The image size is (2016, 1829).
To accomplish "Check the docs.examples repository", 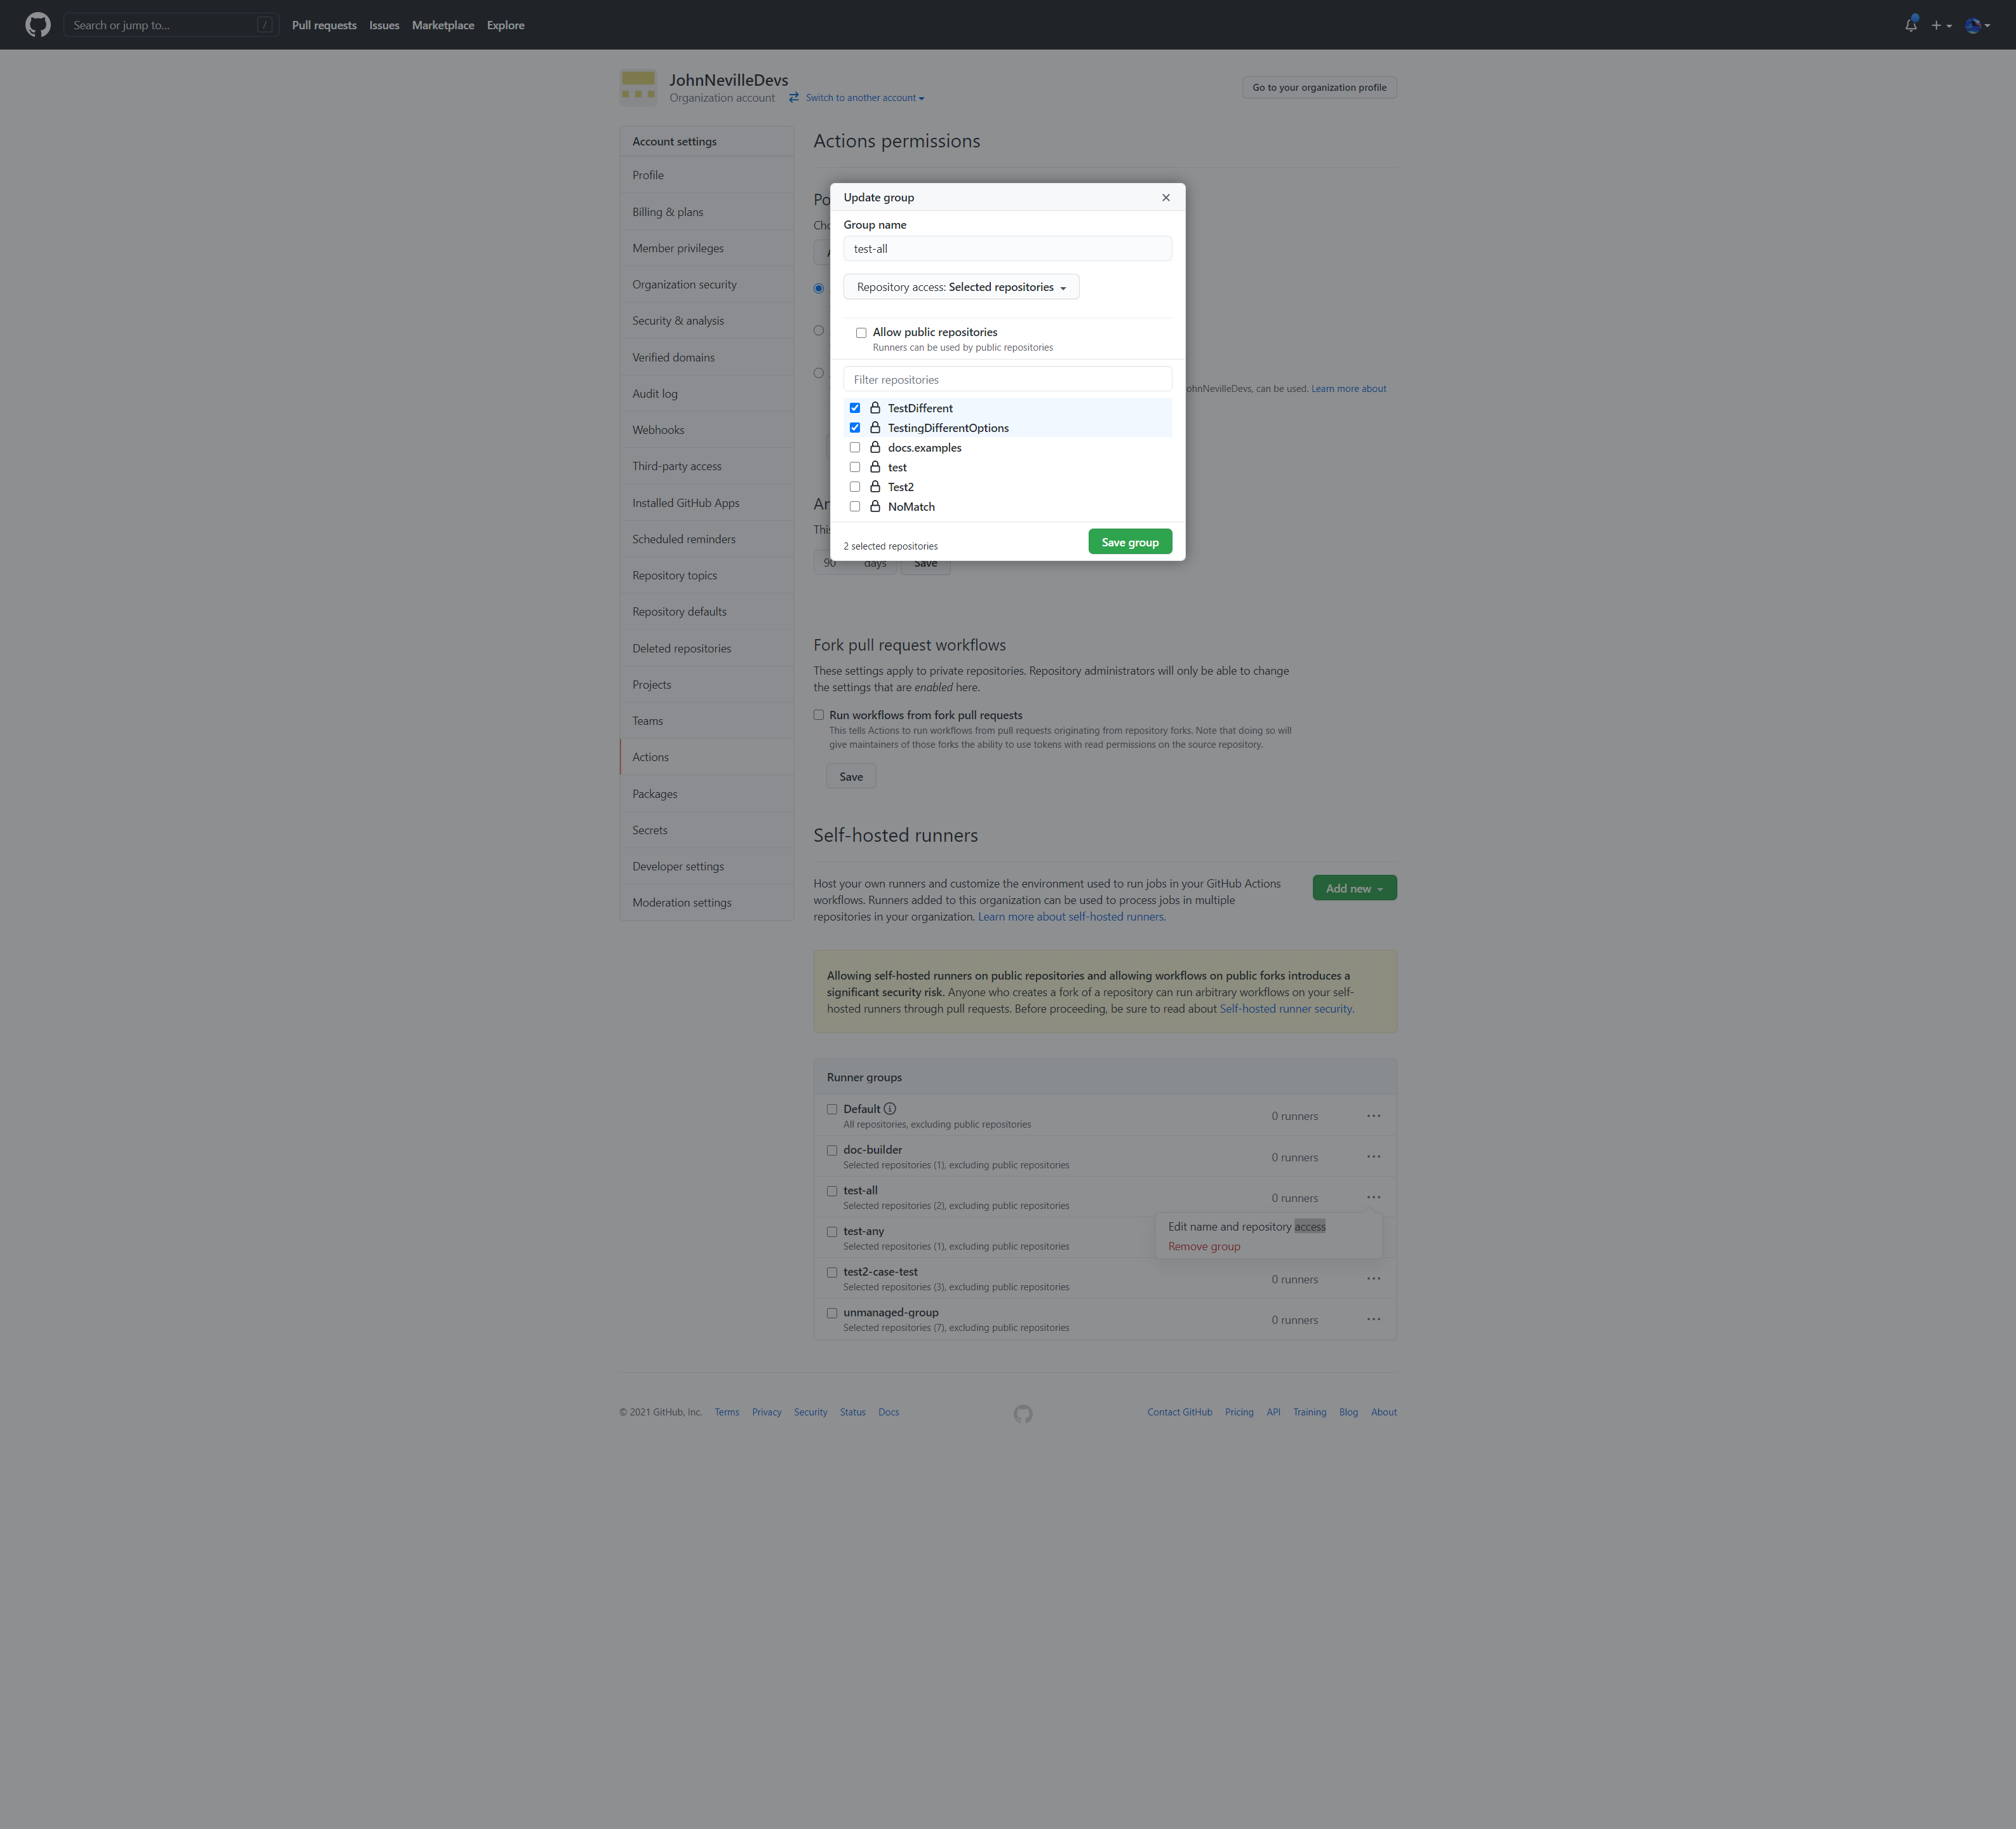I will (855, 448).
